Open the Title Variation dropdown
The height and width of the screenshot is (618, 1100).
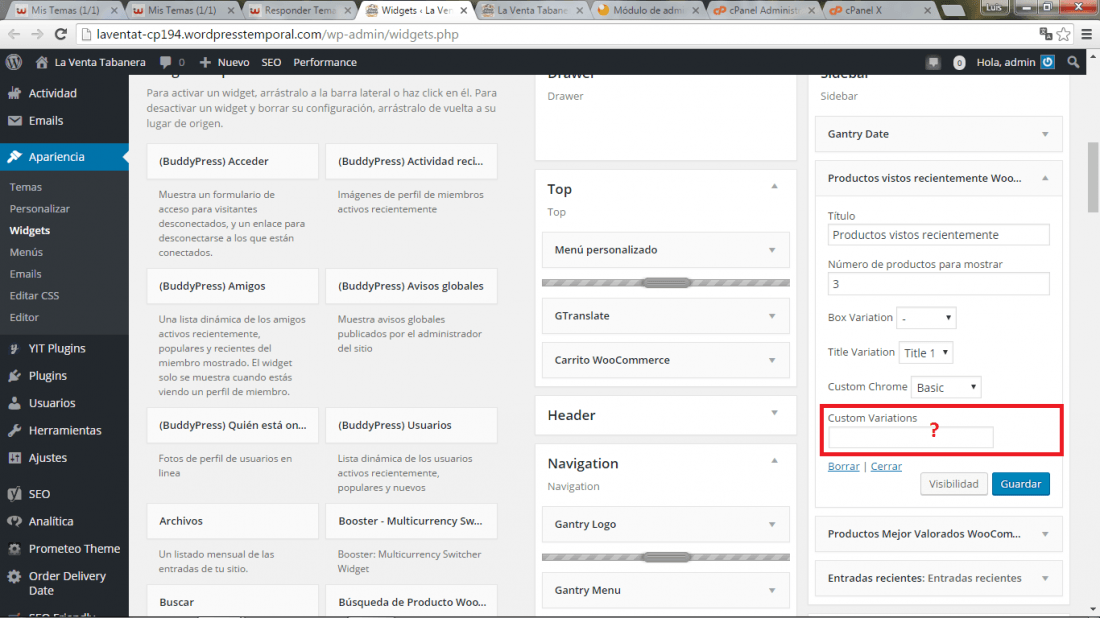pos(925,353)
